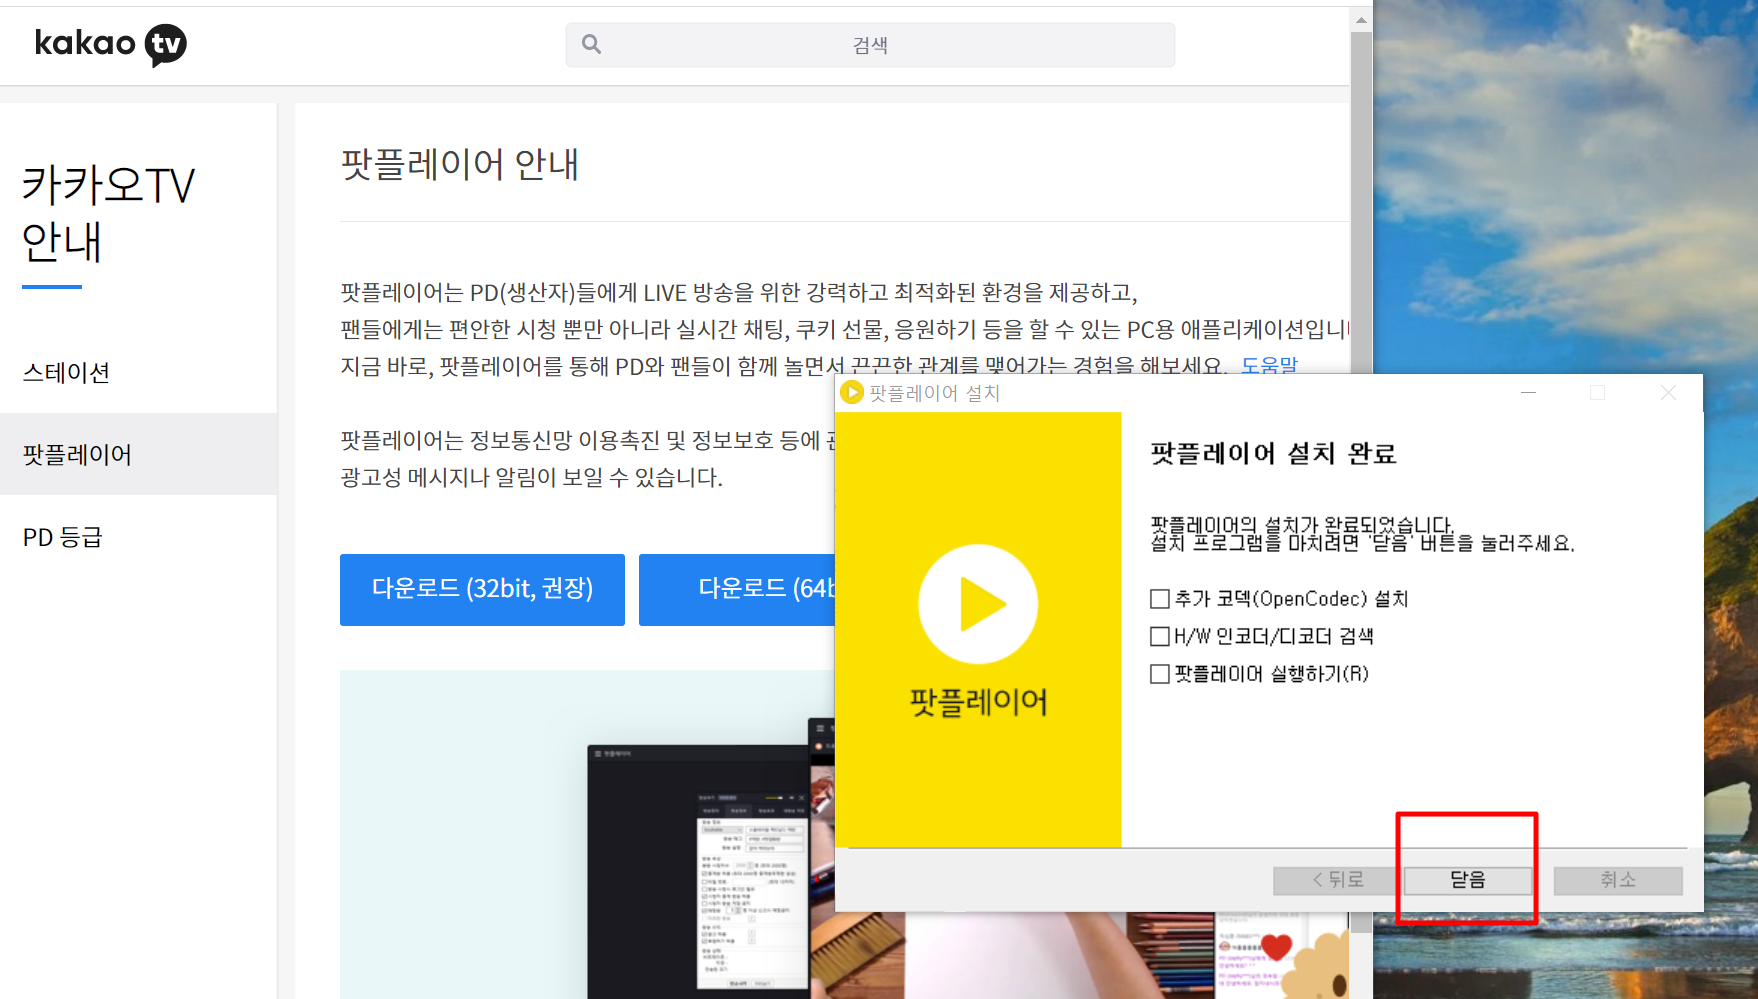1758x999 pixels.
Task: Click the disabled 뒤로 button
Action: click(x=1337, y=880)
